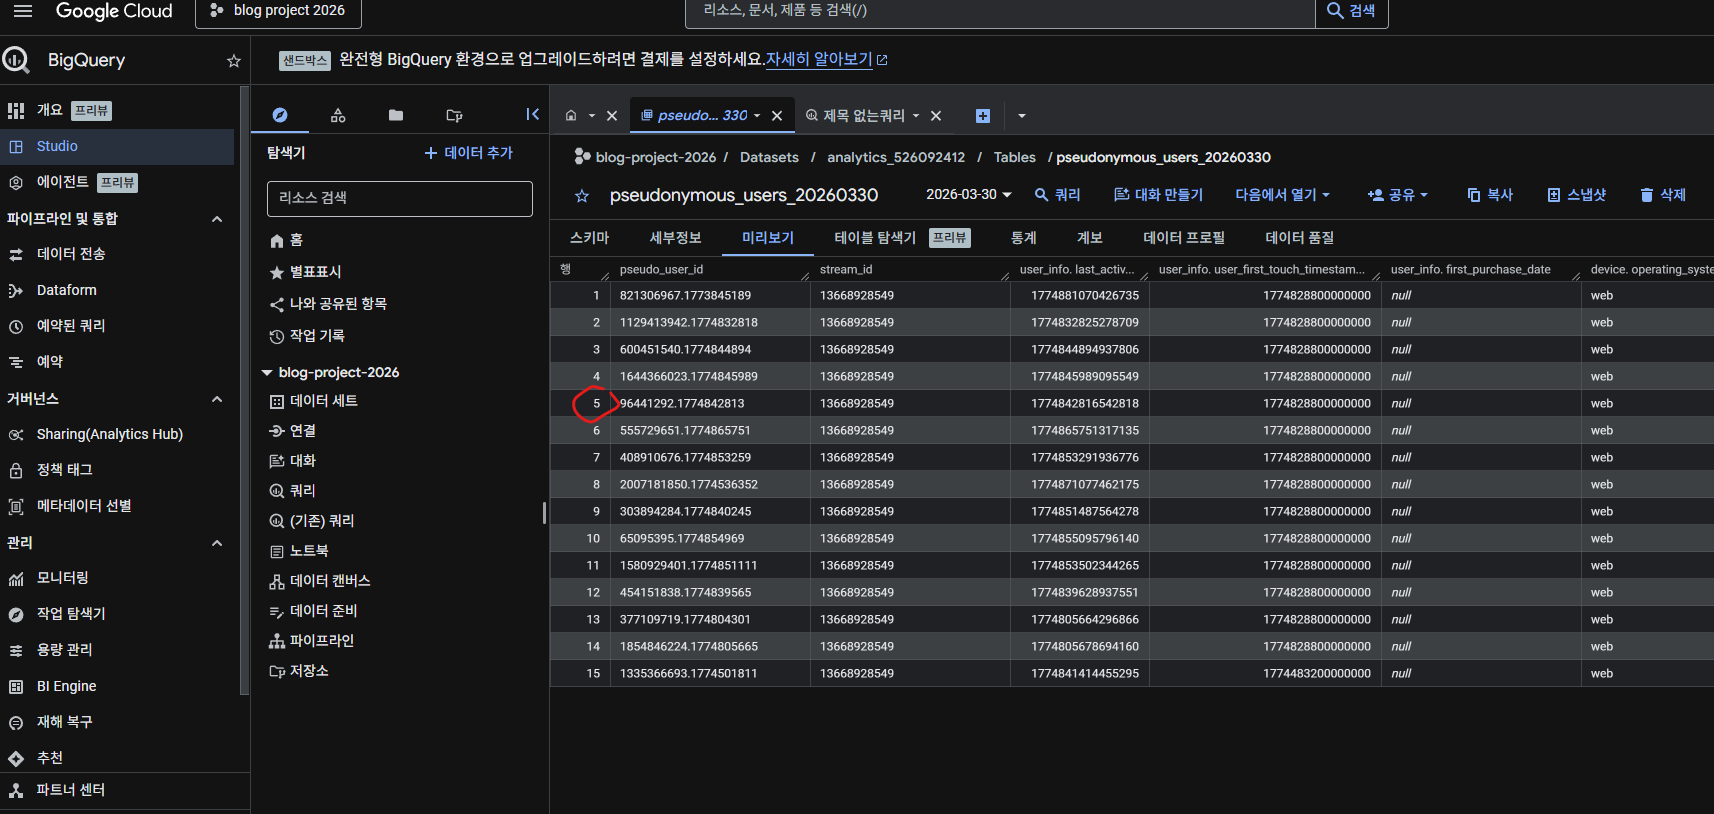Open Sharing(Analytics Hub) in sidebar
Viewport: 1714px width, 814px height.
[x=109, y=434]
